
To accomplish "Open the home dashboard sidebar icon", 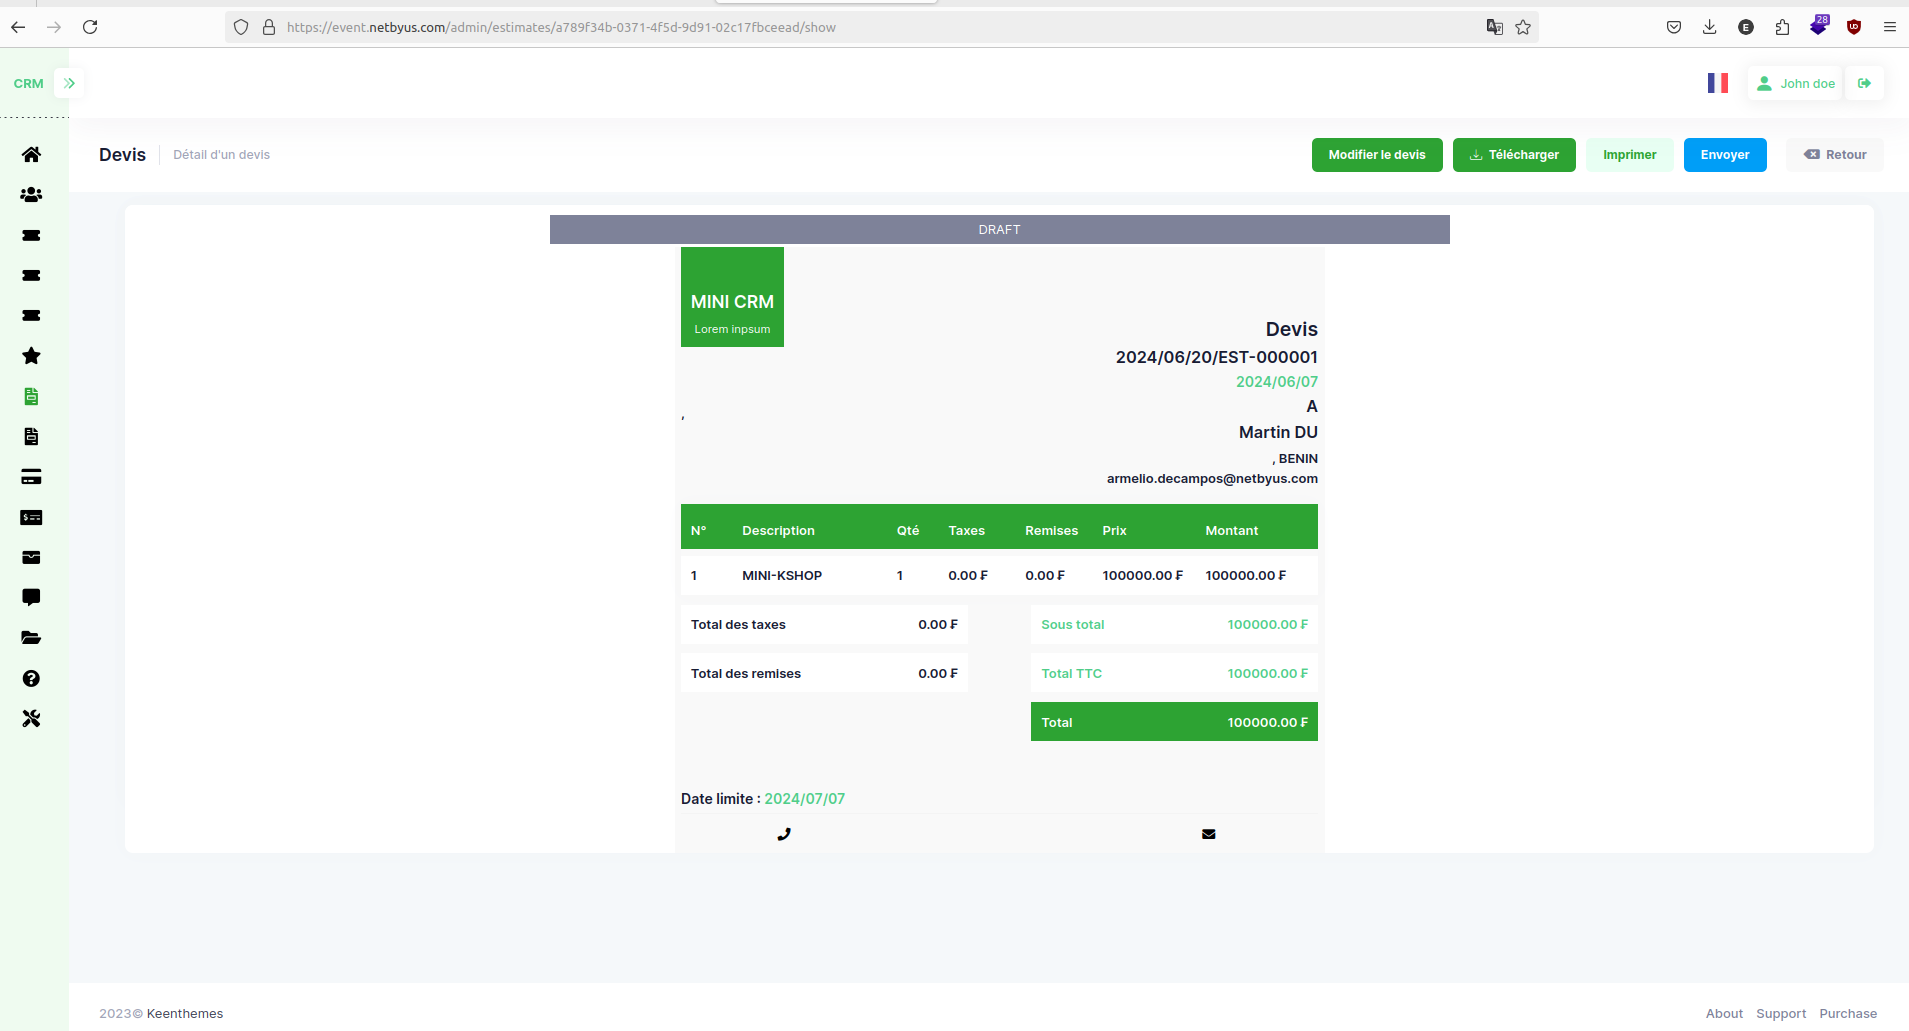I will coord(31,154).
